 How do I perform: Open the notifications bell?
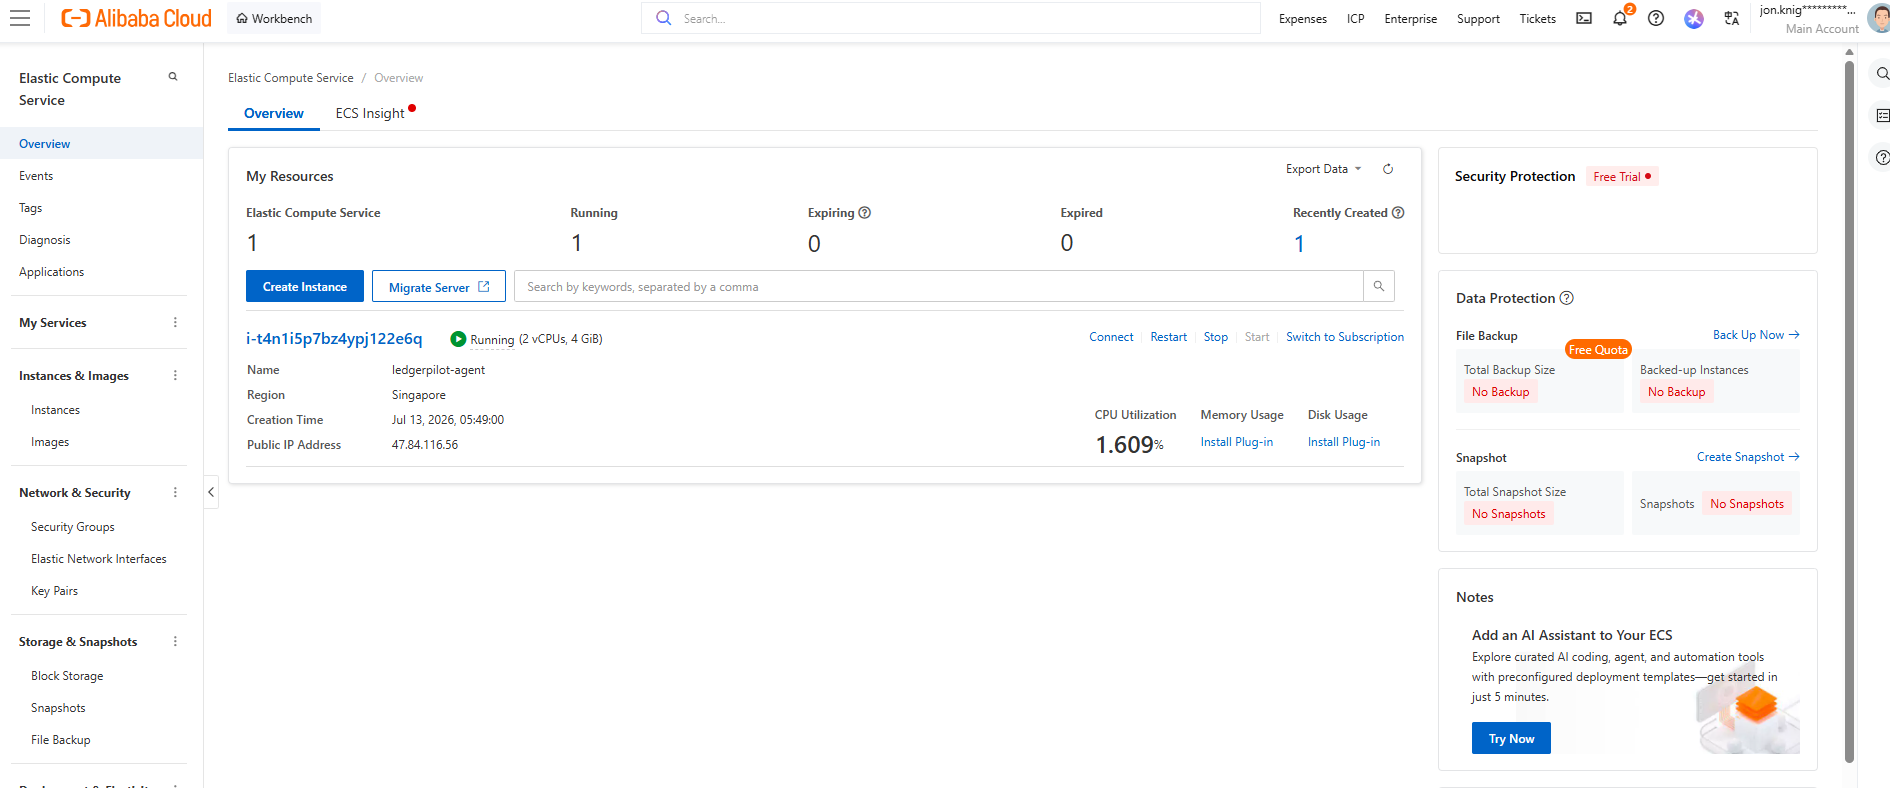[x=1620, y=18]
